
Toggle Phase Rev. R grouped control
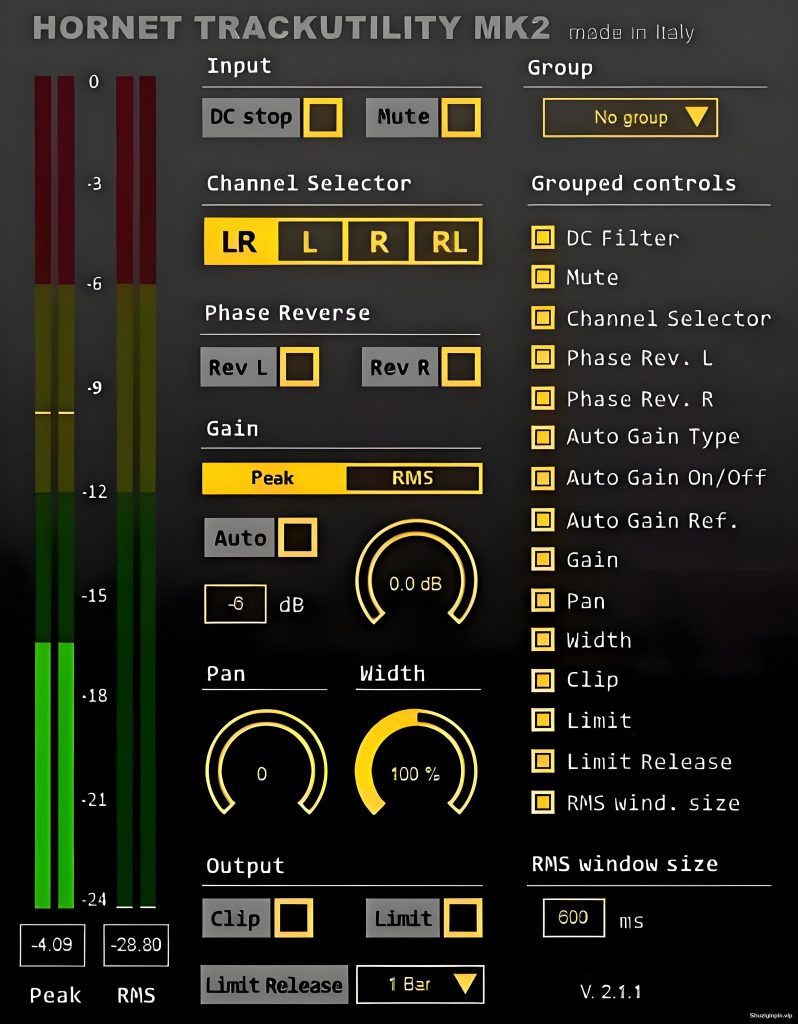point(543,398)
